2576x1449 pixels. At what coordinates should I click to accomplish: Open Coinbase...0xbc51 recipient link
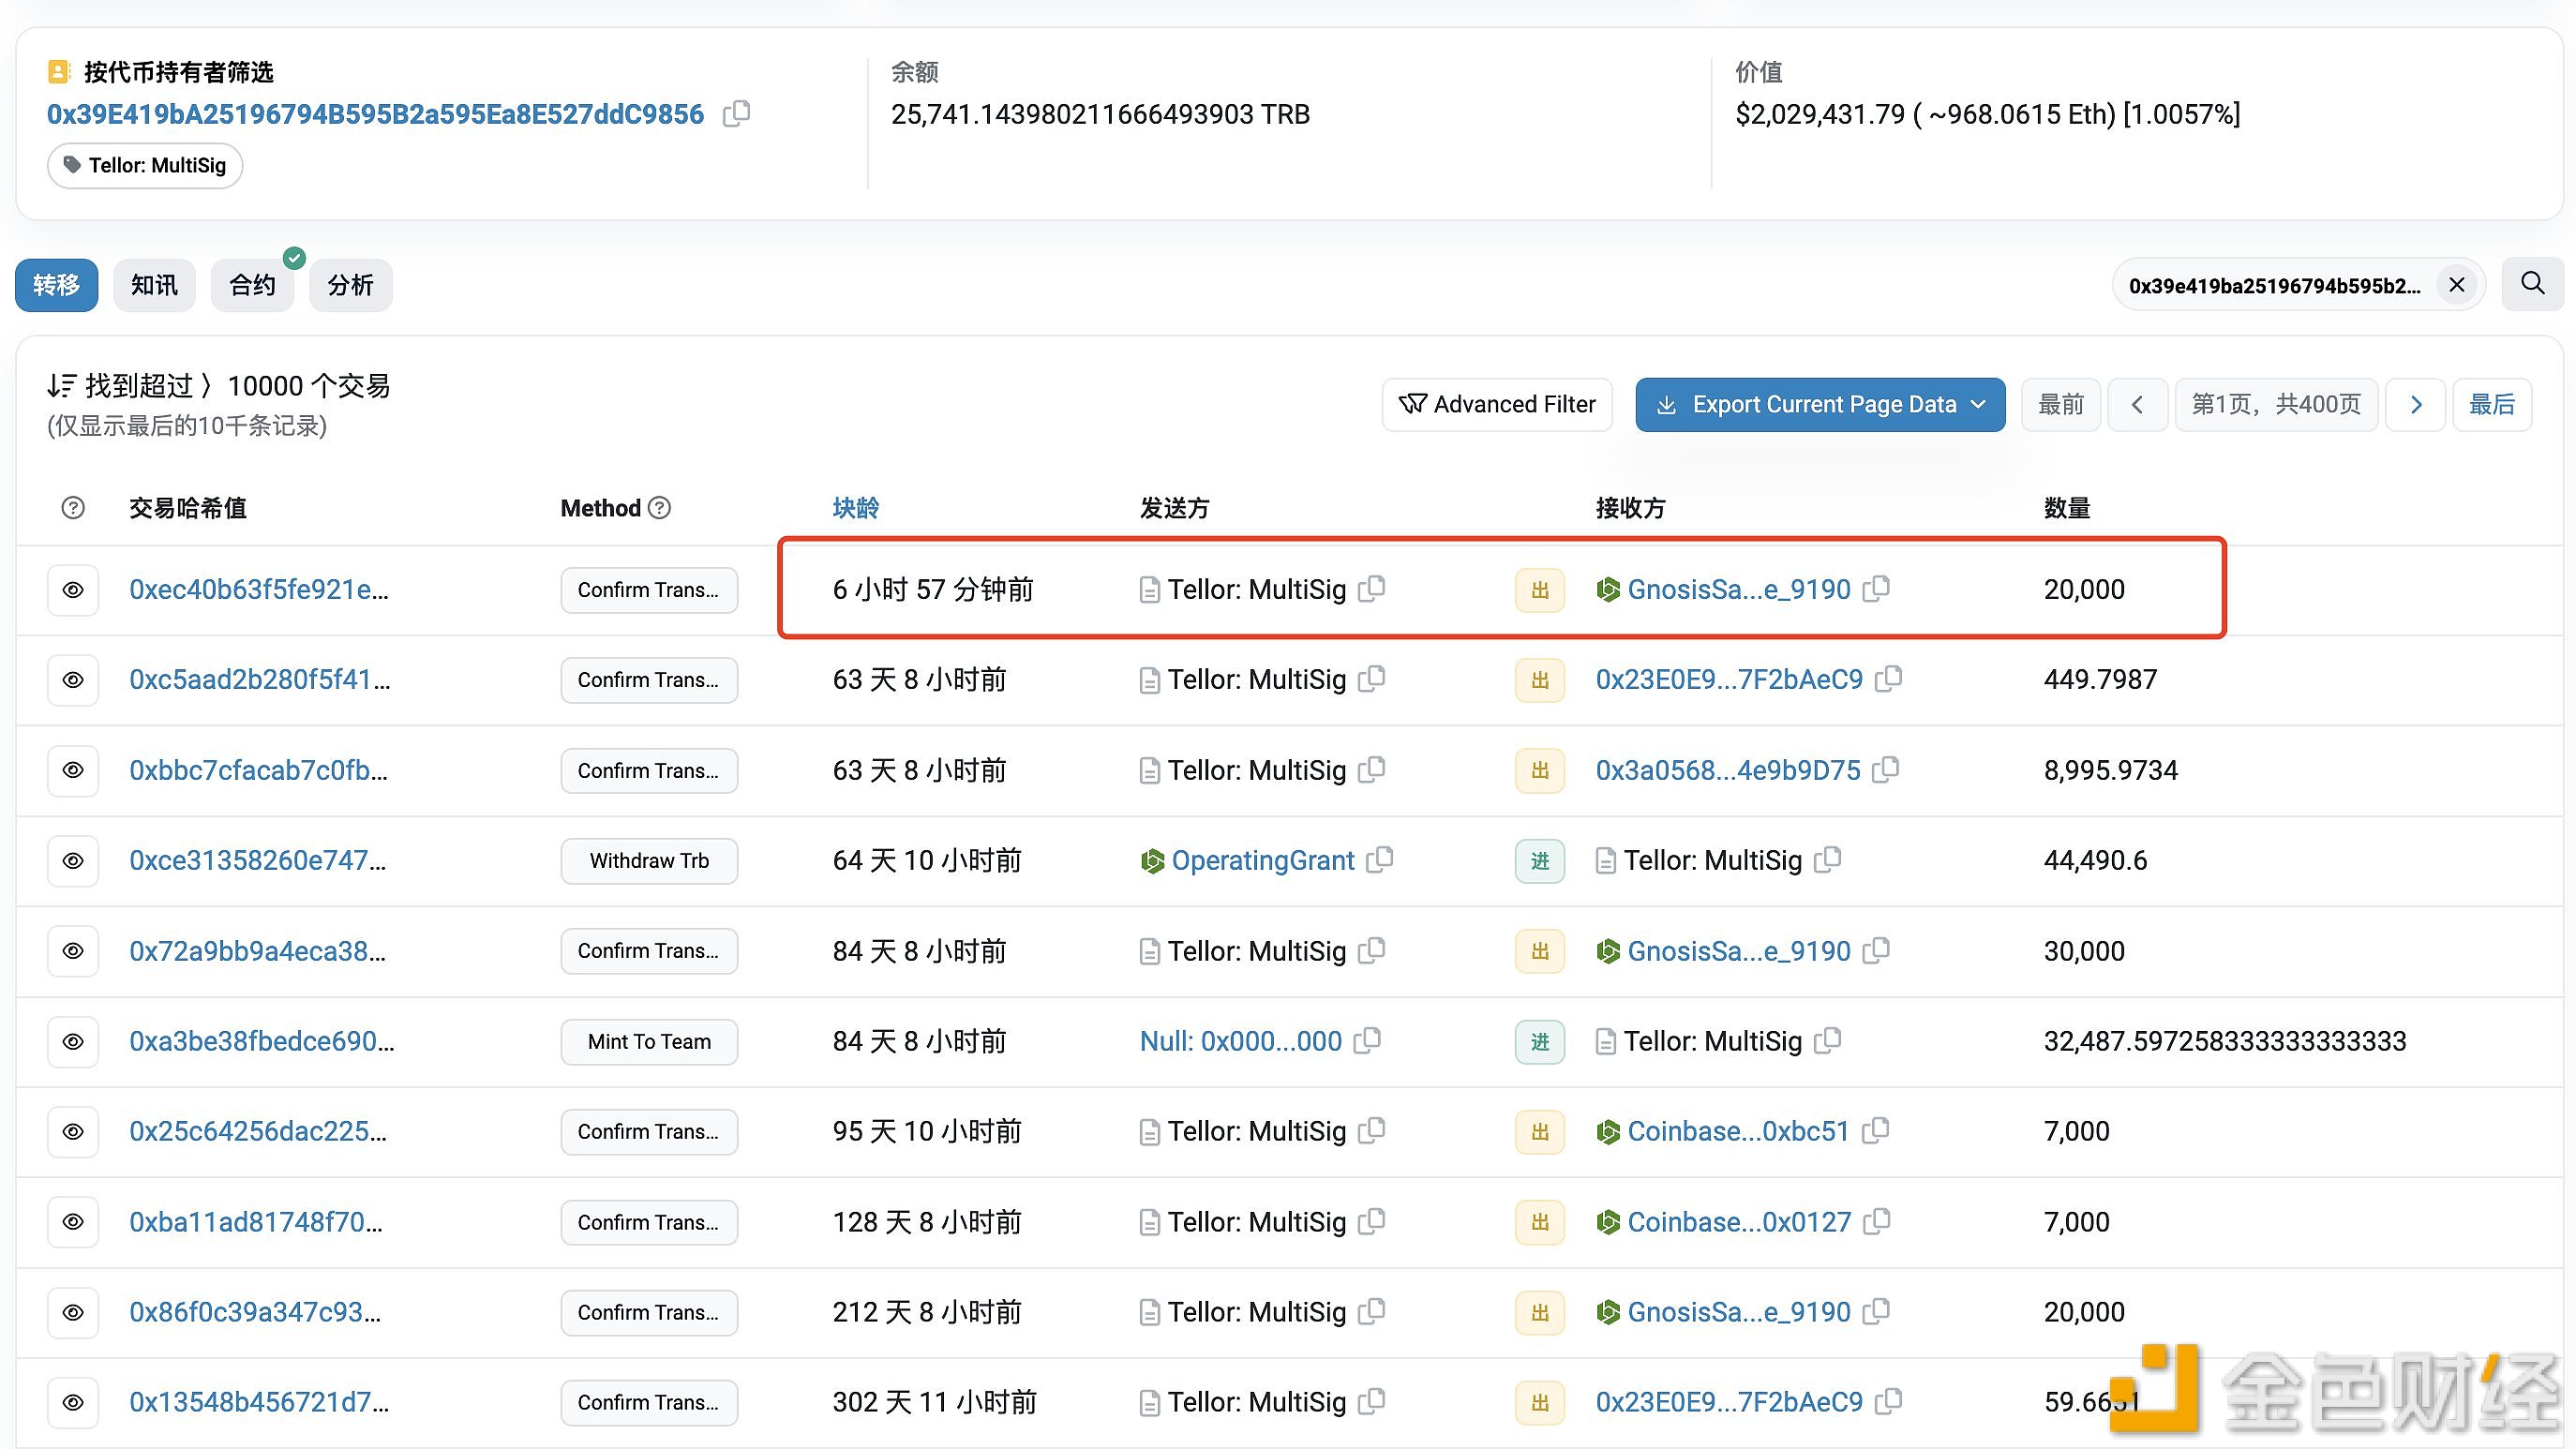[1738, 1131]
